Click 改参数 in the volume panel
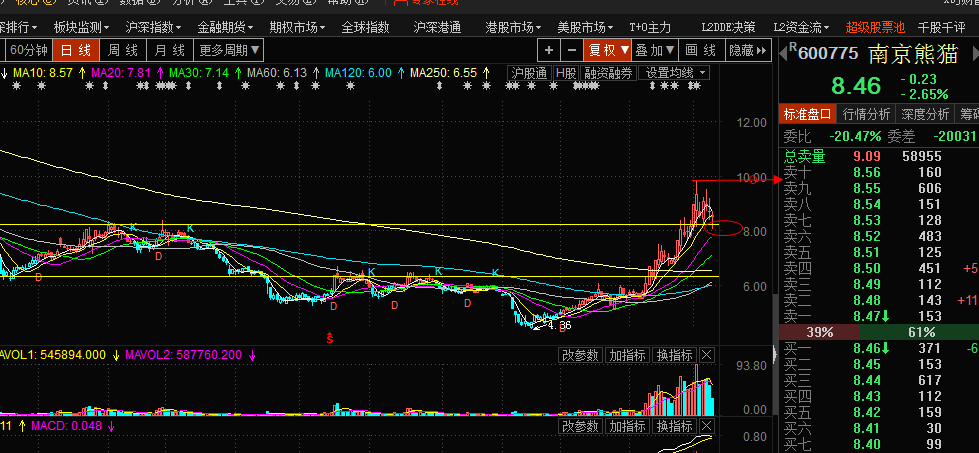Image resolution: width=979 pixels, height=453 pixels. coord(581,355)
